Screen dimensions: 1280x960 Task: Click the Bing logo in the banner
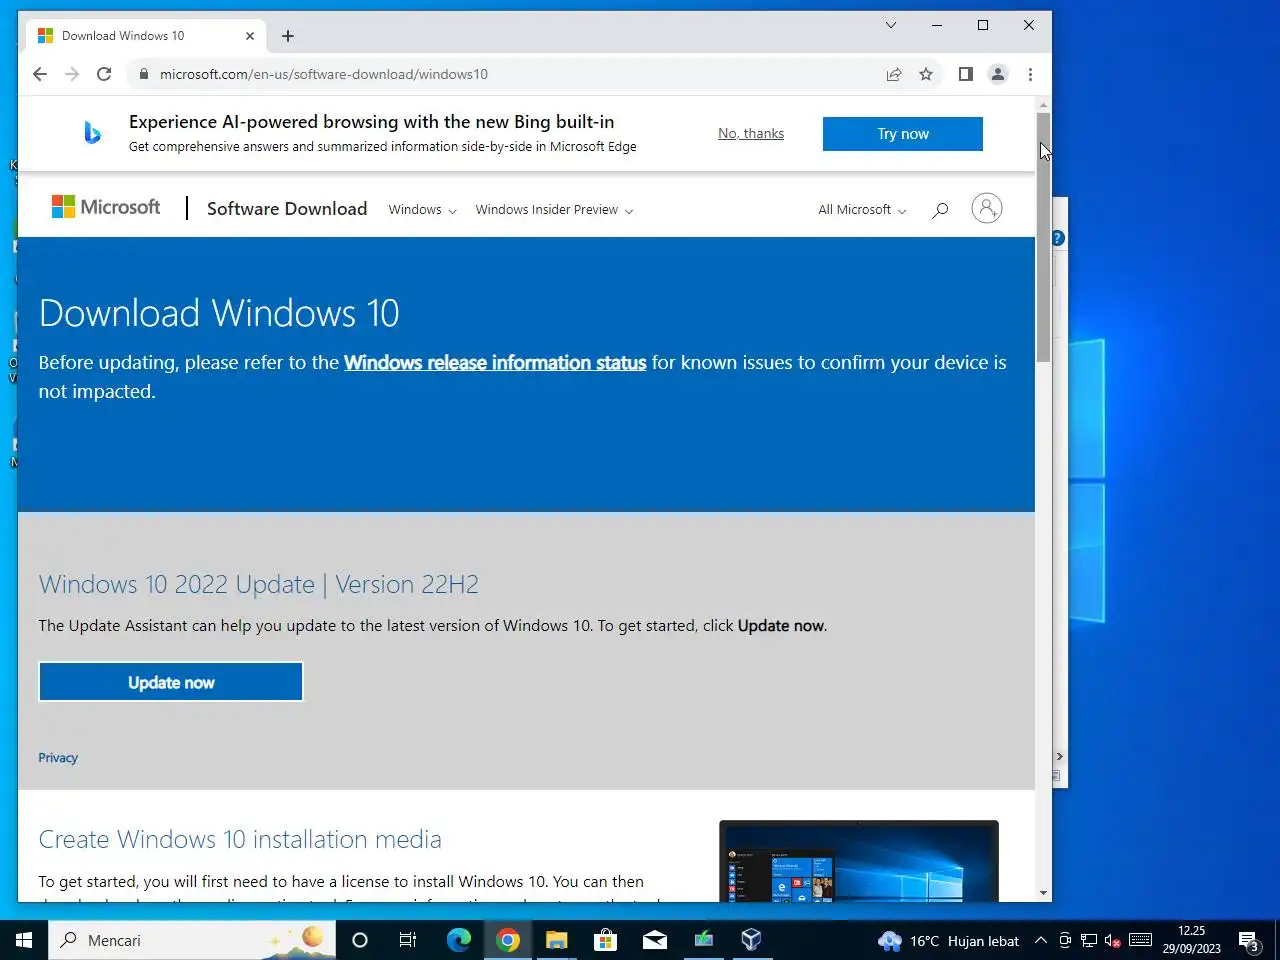coord(92,132)
